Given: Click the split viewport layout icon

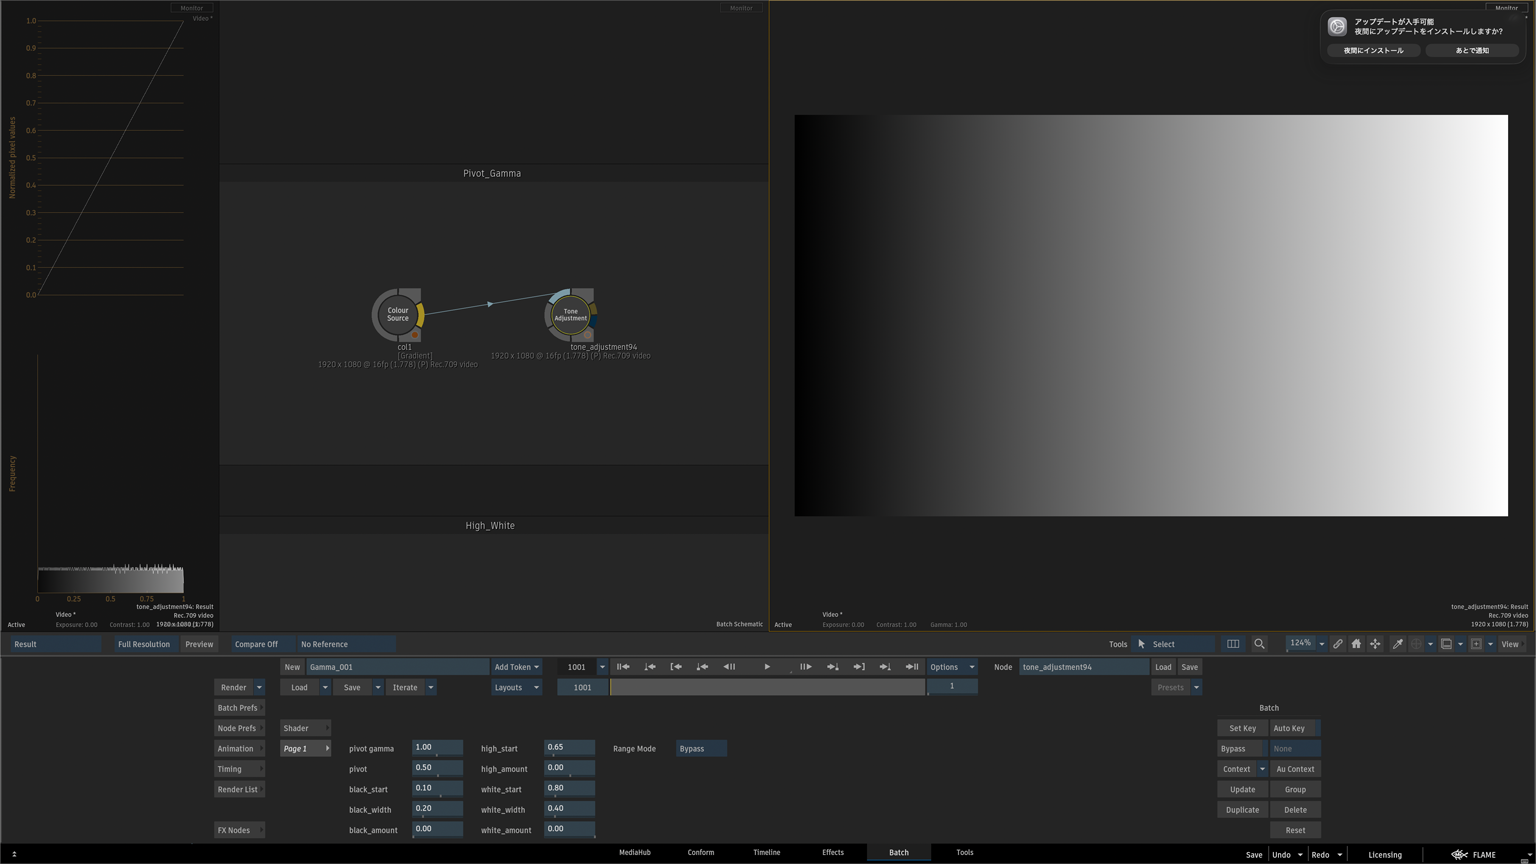Looking at the screenshot, I should click(x=1233, y=644).
